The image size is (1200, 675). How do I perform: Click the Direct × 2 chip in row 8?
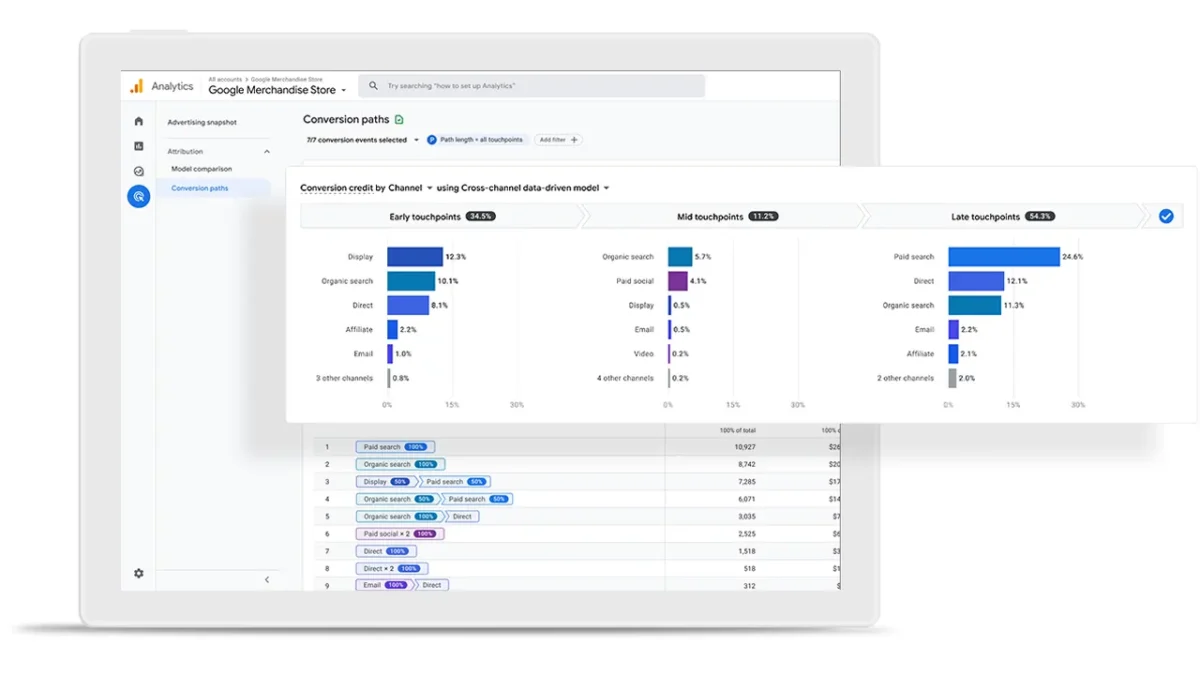pyautogui.click(x=390, y=568)
